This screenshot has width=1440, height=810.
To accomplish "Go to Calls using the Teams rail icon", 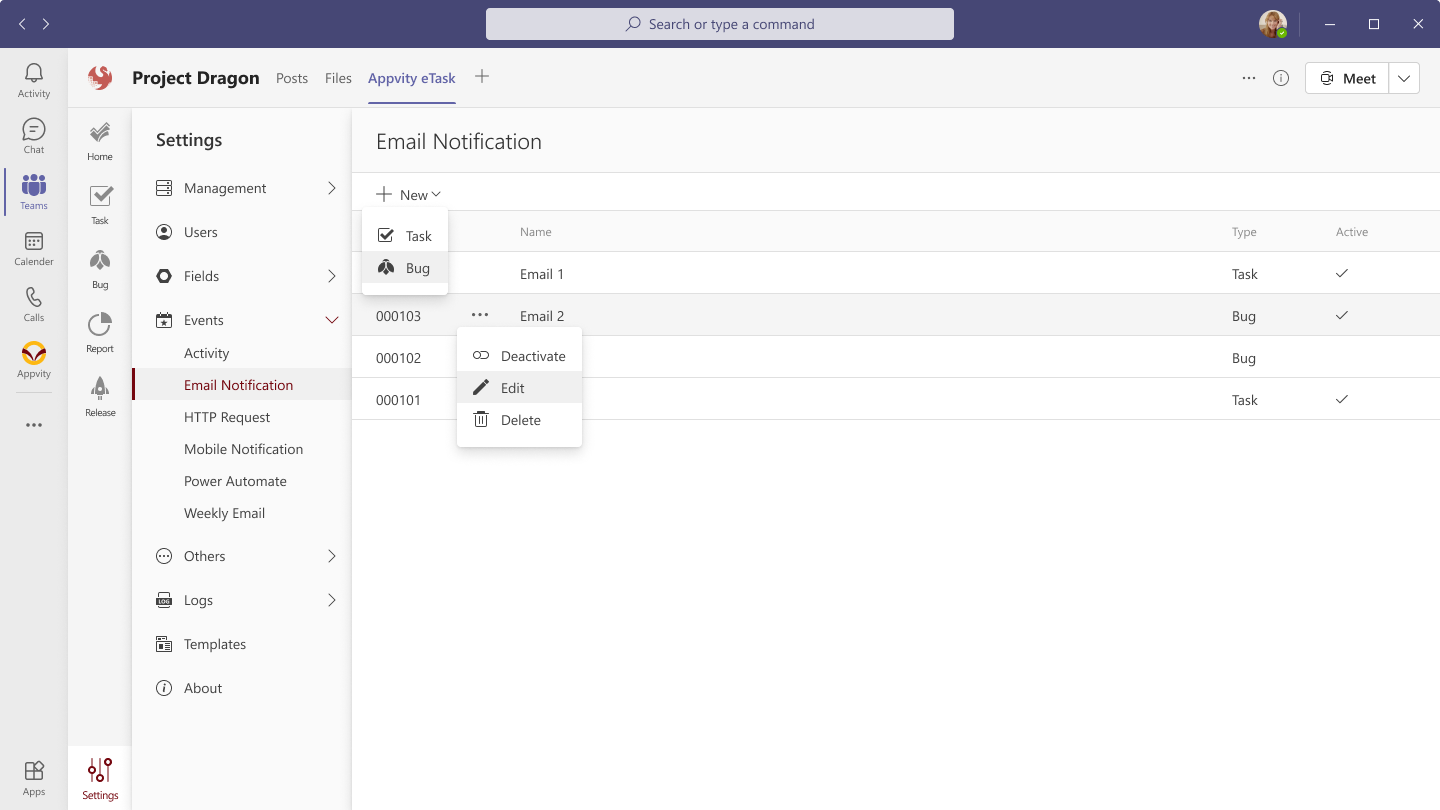I will [x=33, y=302].
